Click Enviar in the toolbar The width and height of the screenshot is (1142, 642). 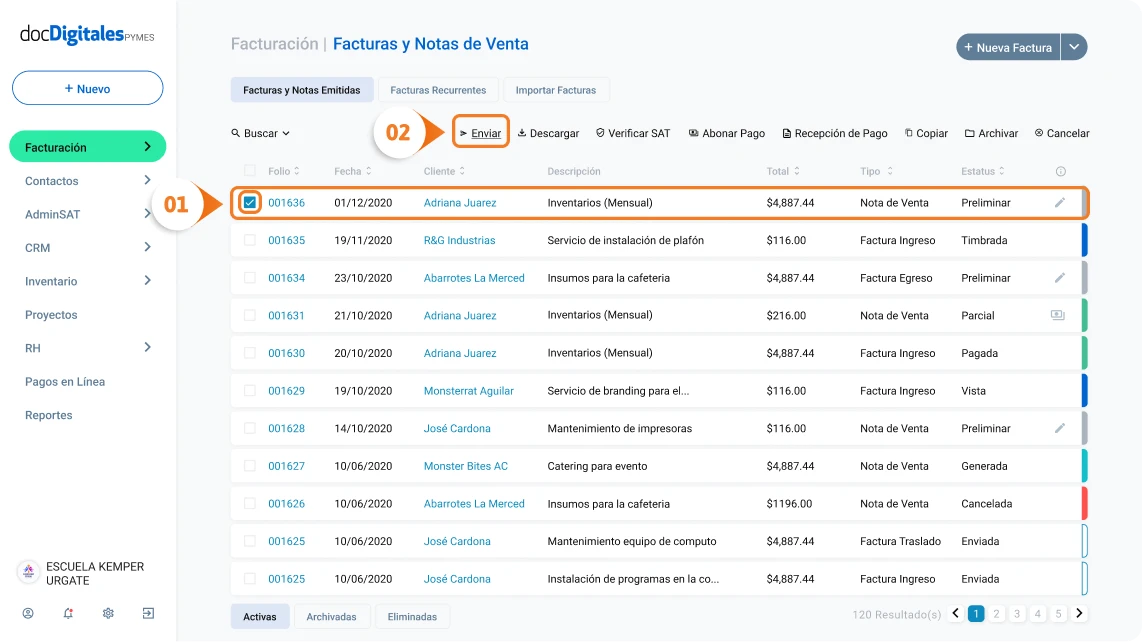point(481,133)
